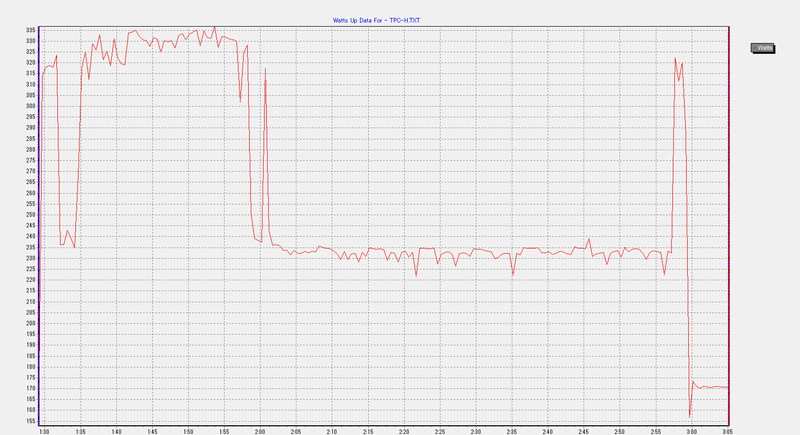Click the 2:30 time label on the X axis
Viewport: 800px width, 435px height.
(x=476, y=431)
